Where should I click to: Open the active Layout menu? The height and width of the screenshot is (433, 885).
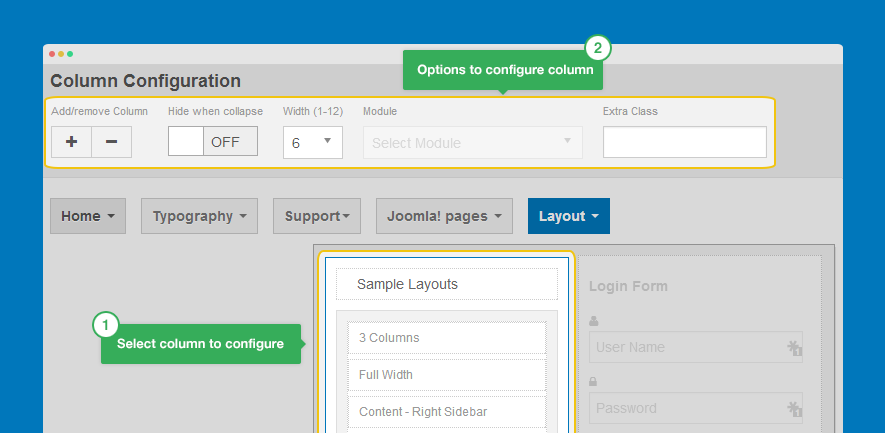pyautogui.click(x=568, y=216)
